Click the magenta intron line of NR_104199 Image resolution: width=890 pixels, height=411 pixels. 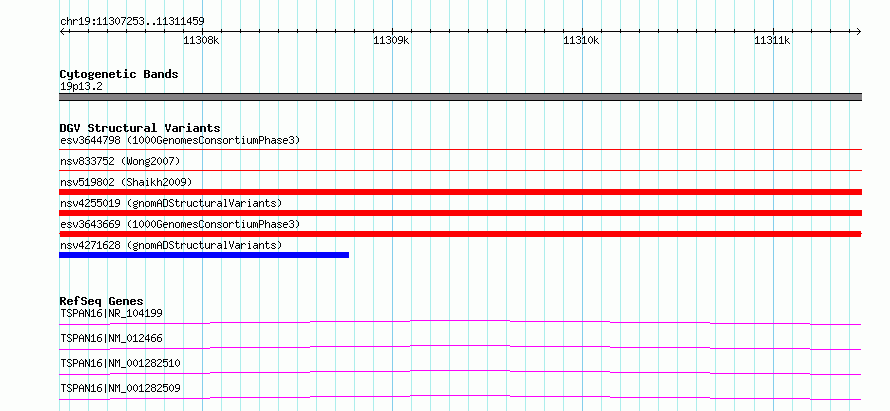[460, 322]
